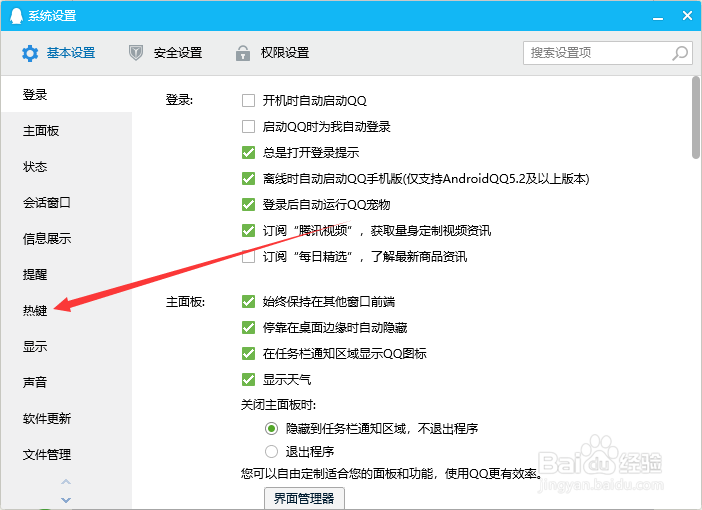Focus the 搜索设置项 search field

(x=608, y=53)
